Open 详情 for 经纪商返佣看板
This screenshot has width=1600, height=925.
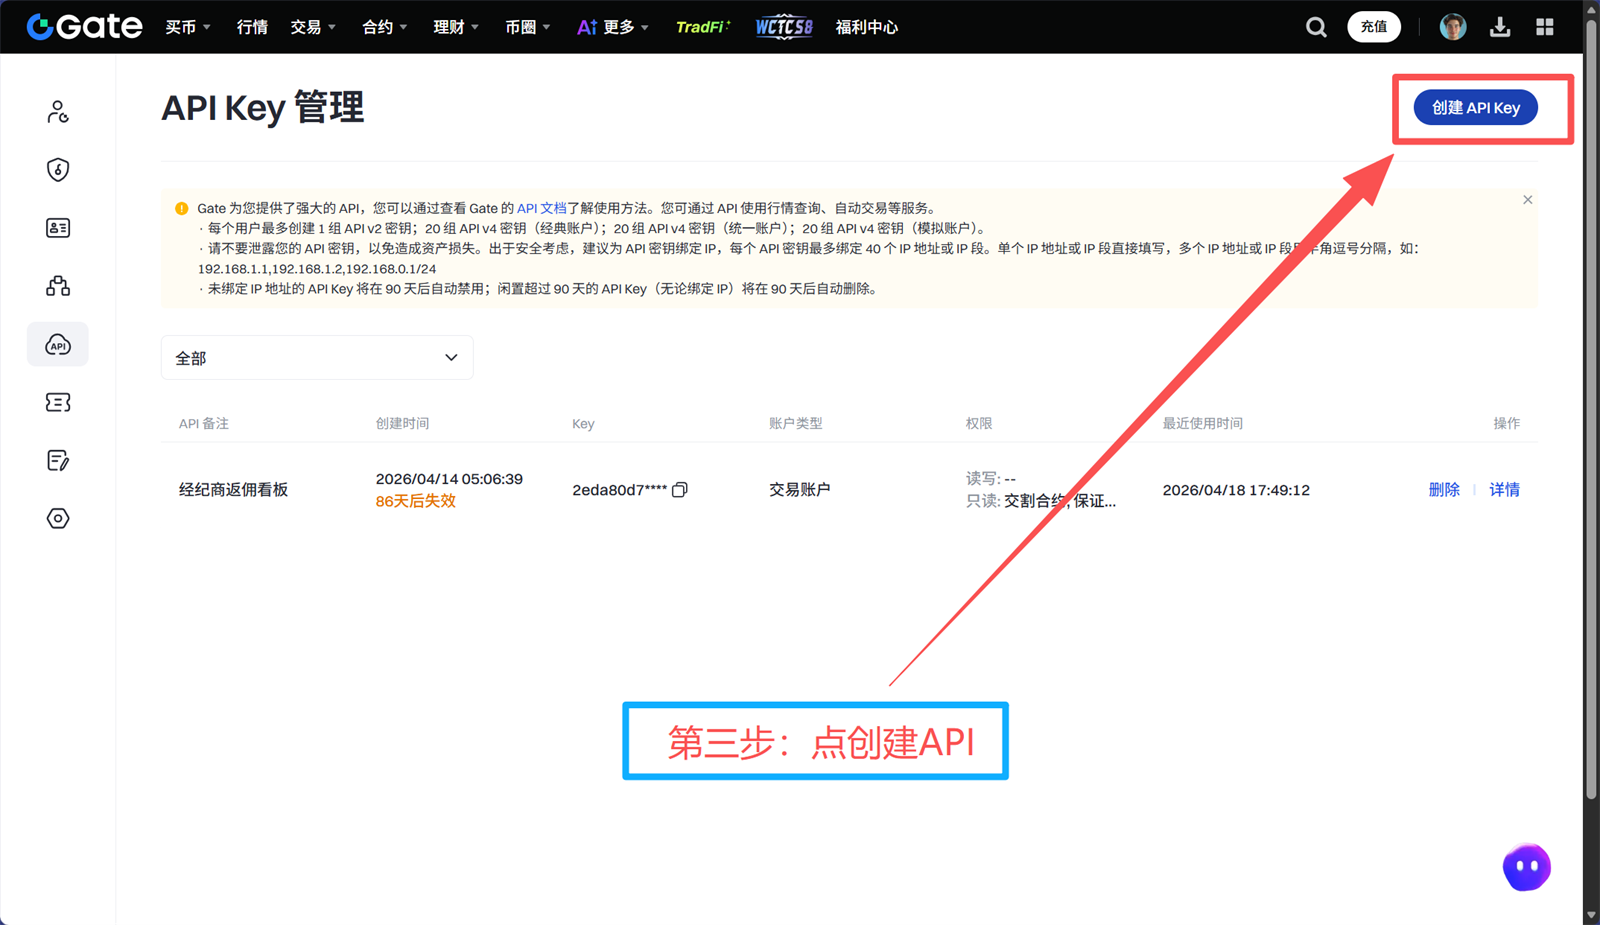(x=1504, y=490)
